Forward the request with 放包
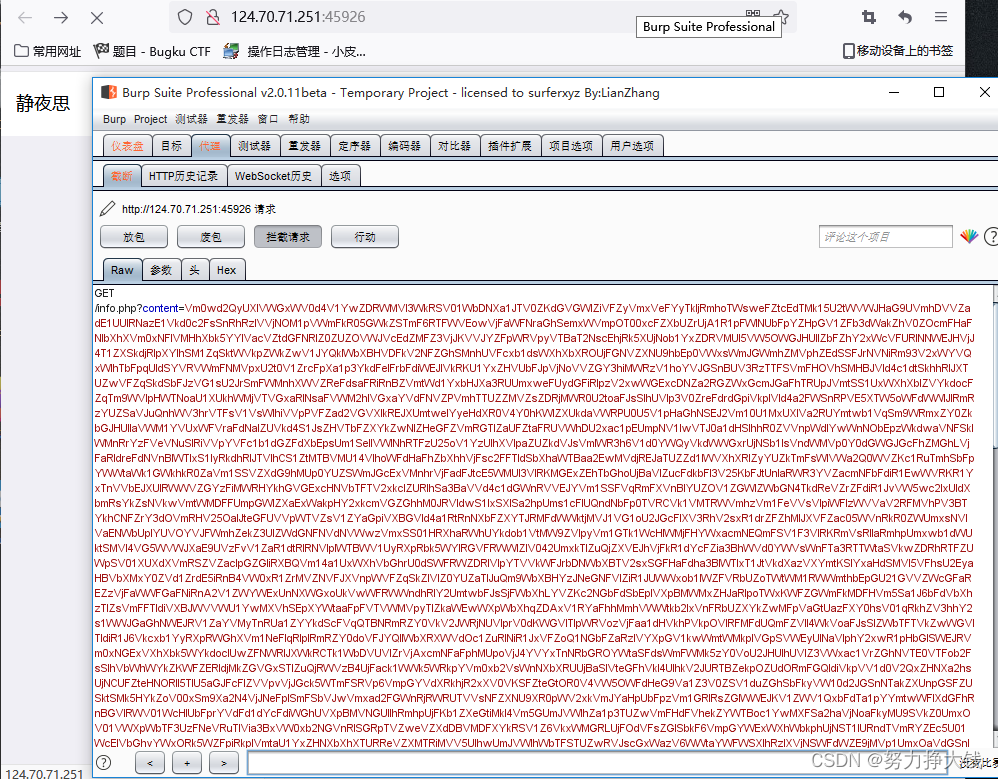 point(134,237)
